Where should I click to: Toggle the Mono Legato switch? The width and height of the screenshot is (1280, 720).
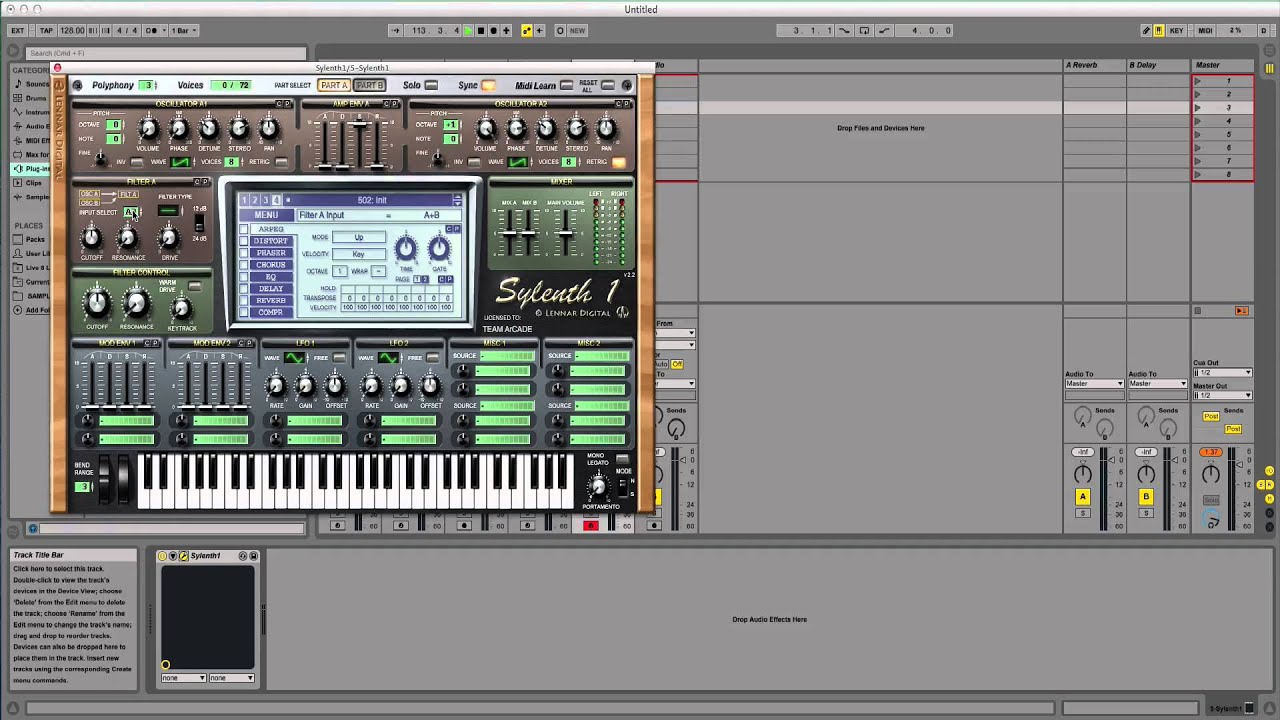pyautogui.click(x=622, y=458)
